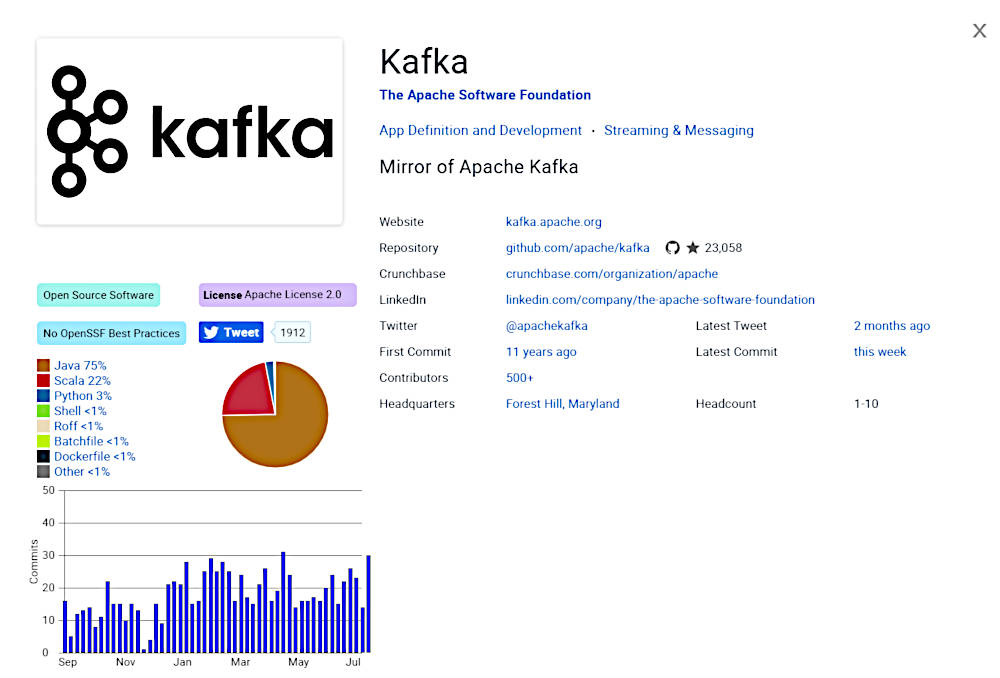
Task: Click the lime Batchfile color swatch
Action: (x=43, y=441)
